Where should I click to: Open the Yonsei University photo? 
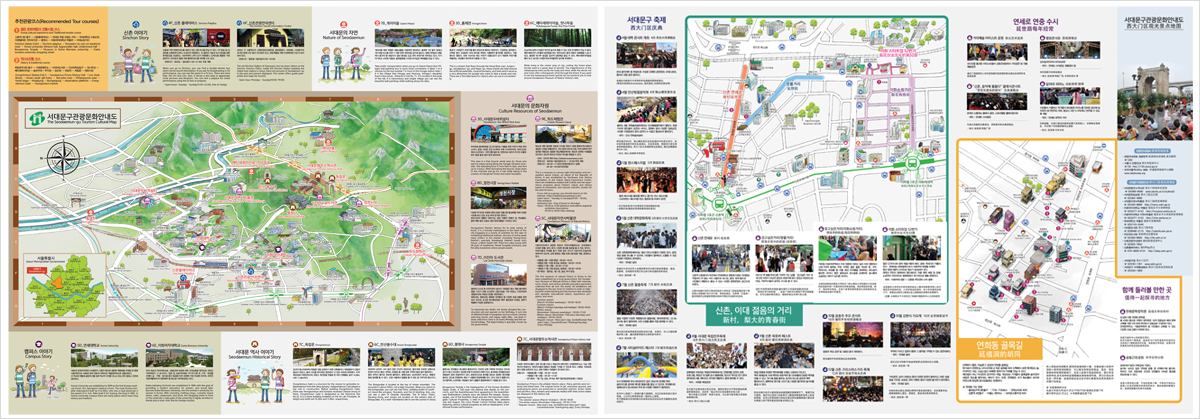[x=105, y=358]
